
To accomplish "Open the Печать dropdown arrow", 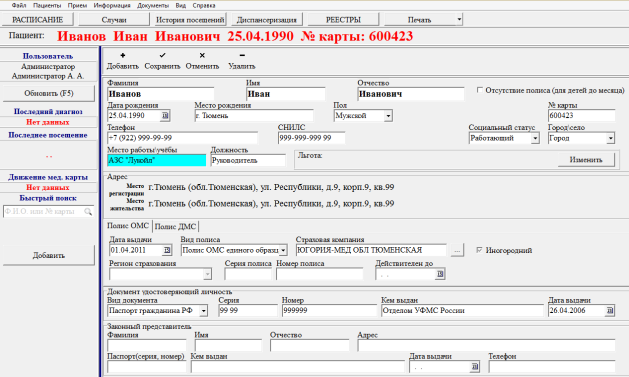I will pos(459,19).
